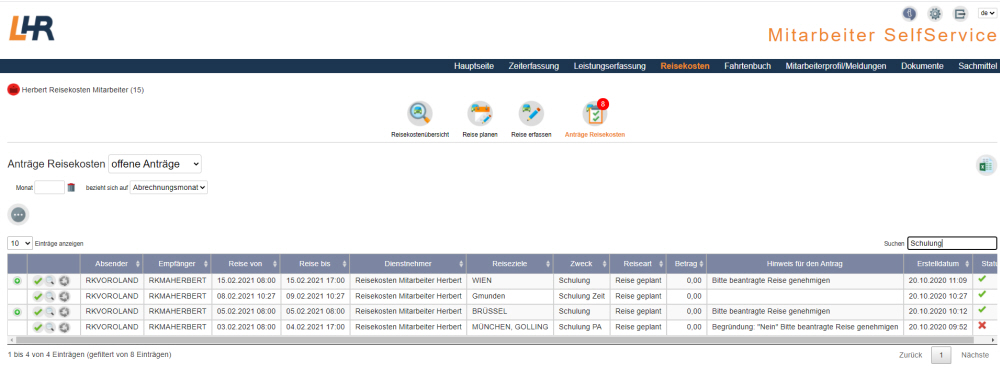View details of WIEN request via magnifier
Image resolution: width=1000 pixels, height=368 pixels.
pyautogui.click(x=50, y=280)
